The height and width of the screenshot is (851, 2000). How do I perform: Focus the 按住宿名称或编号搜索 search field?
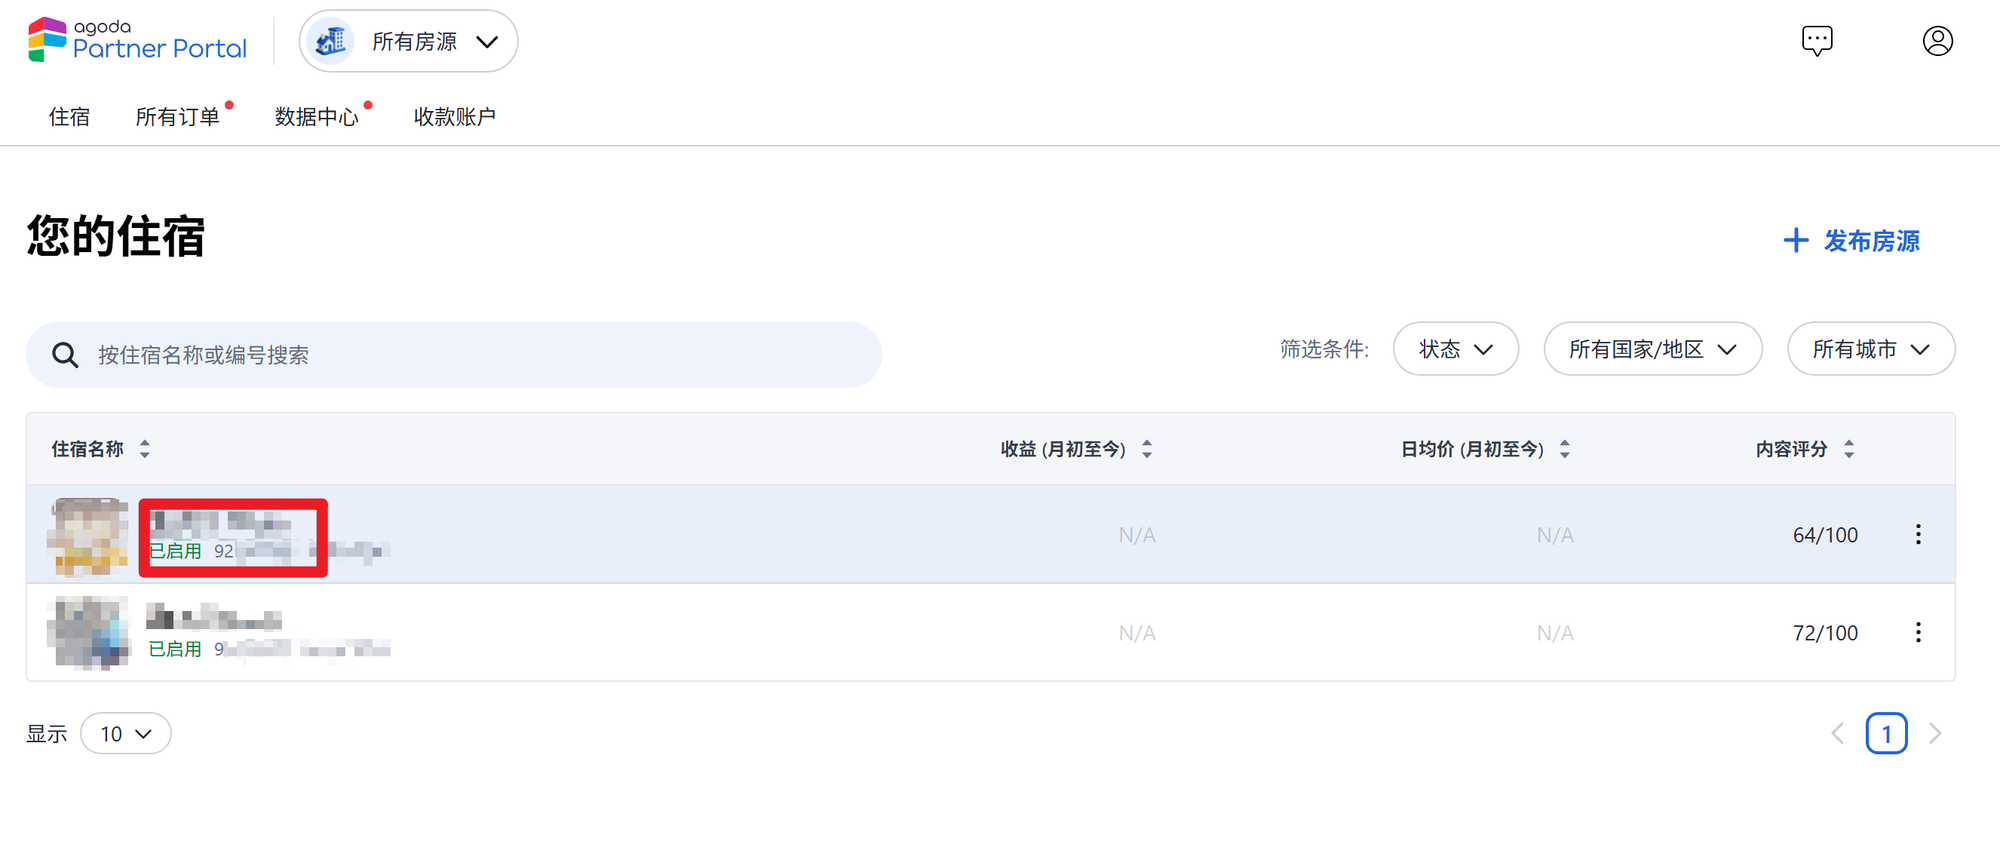pos(454,355)
